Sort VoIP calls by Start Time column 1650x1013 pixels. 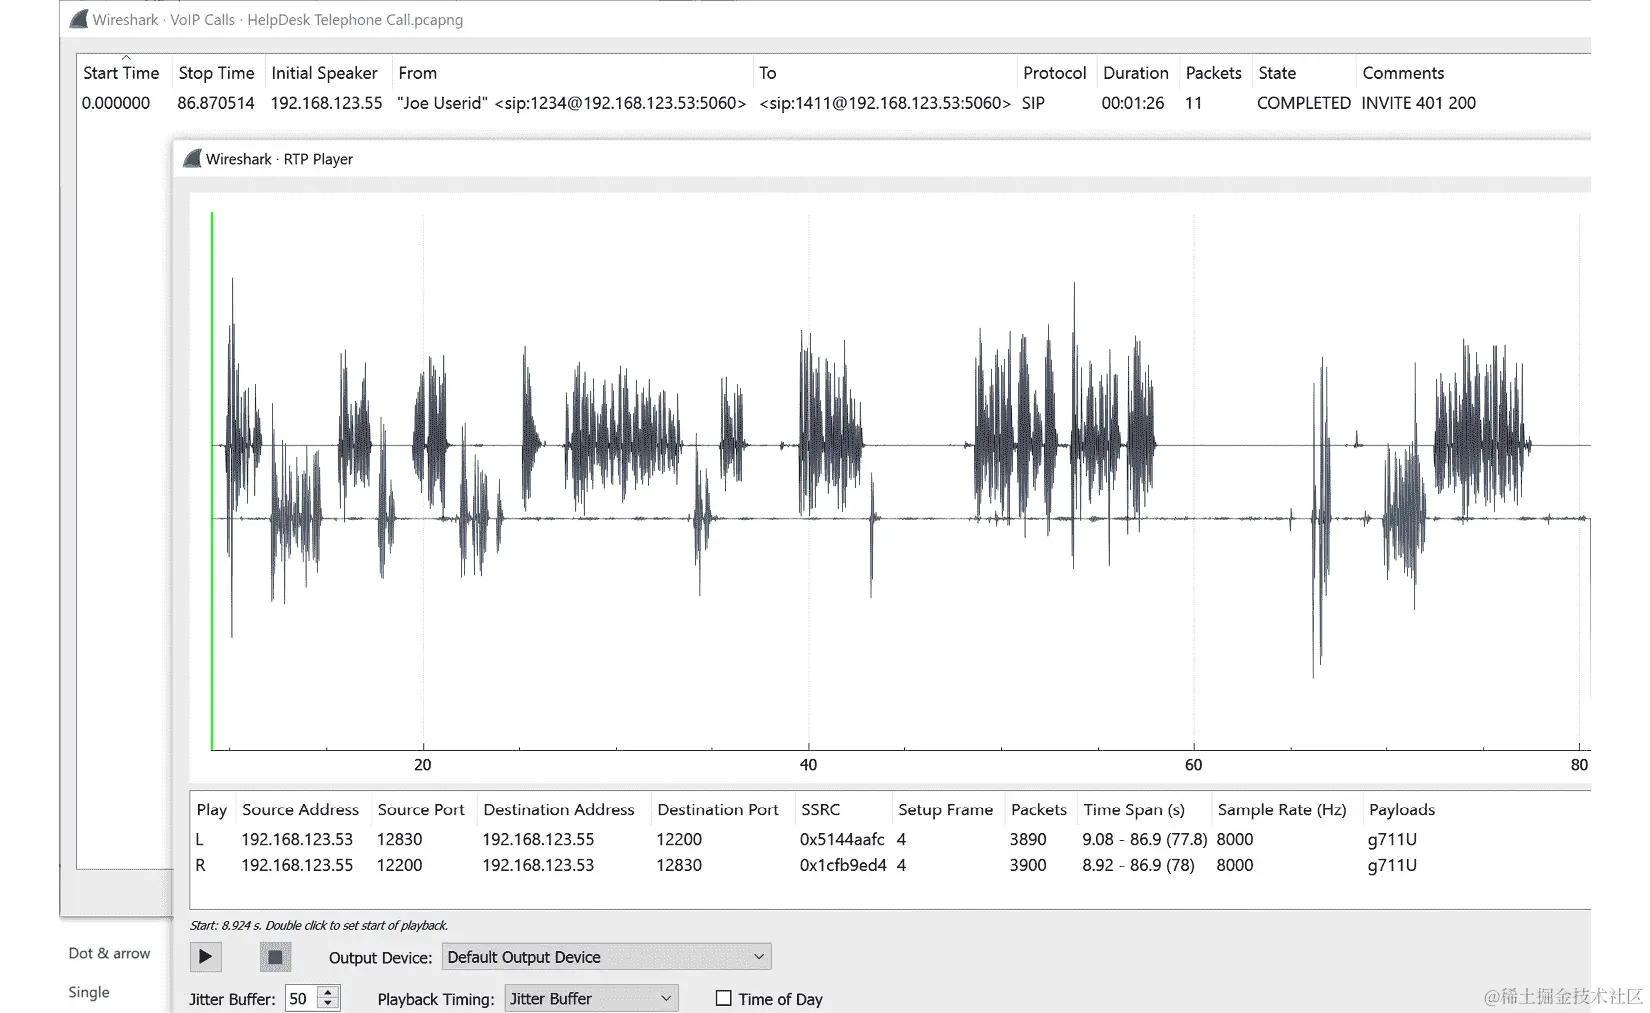121,73
